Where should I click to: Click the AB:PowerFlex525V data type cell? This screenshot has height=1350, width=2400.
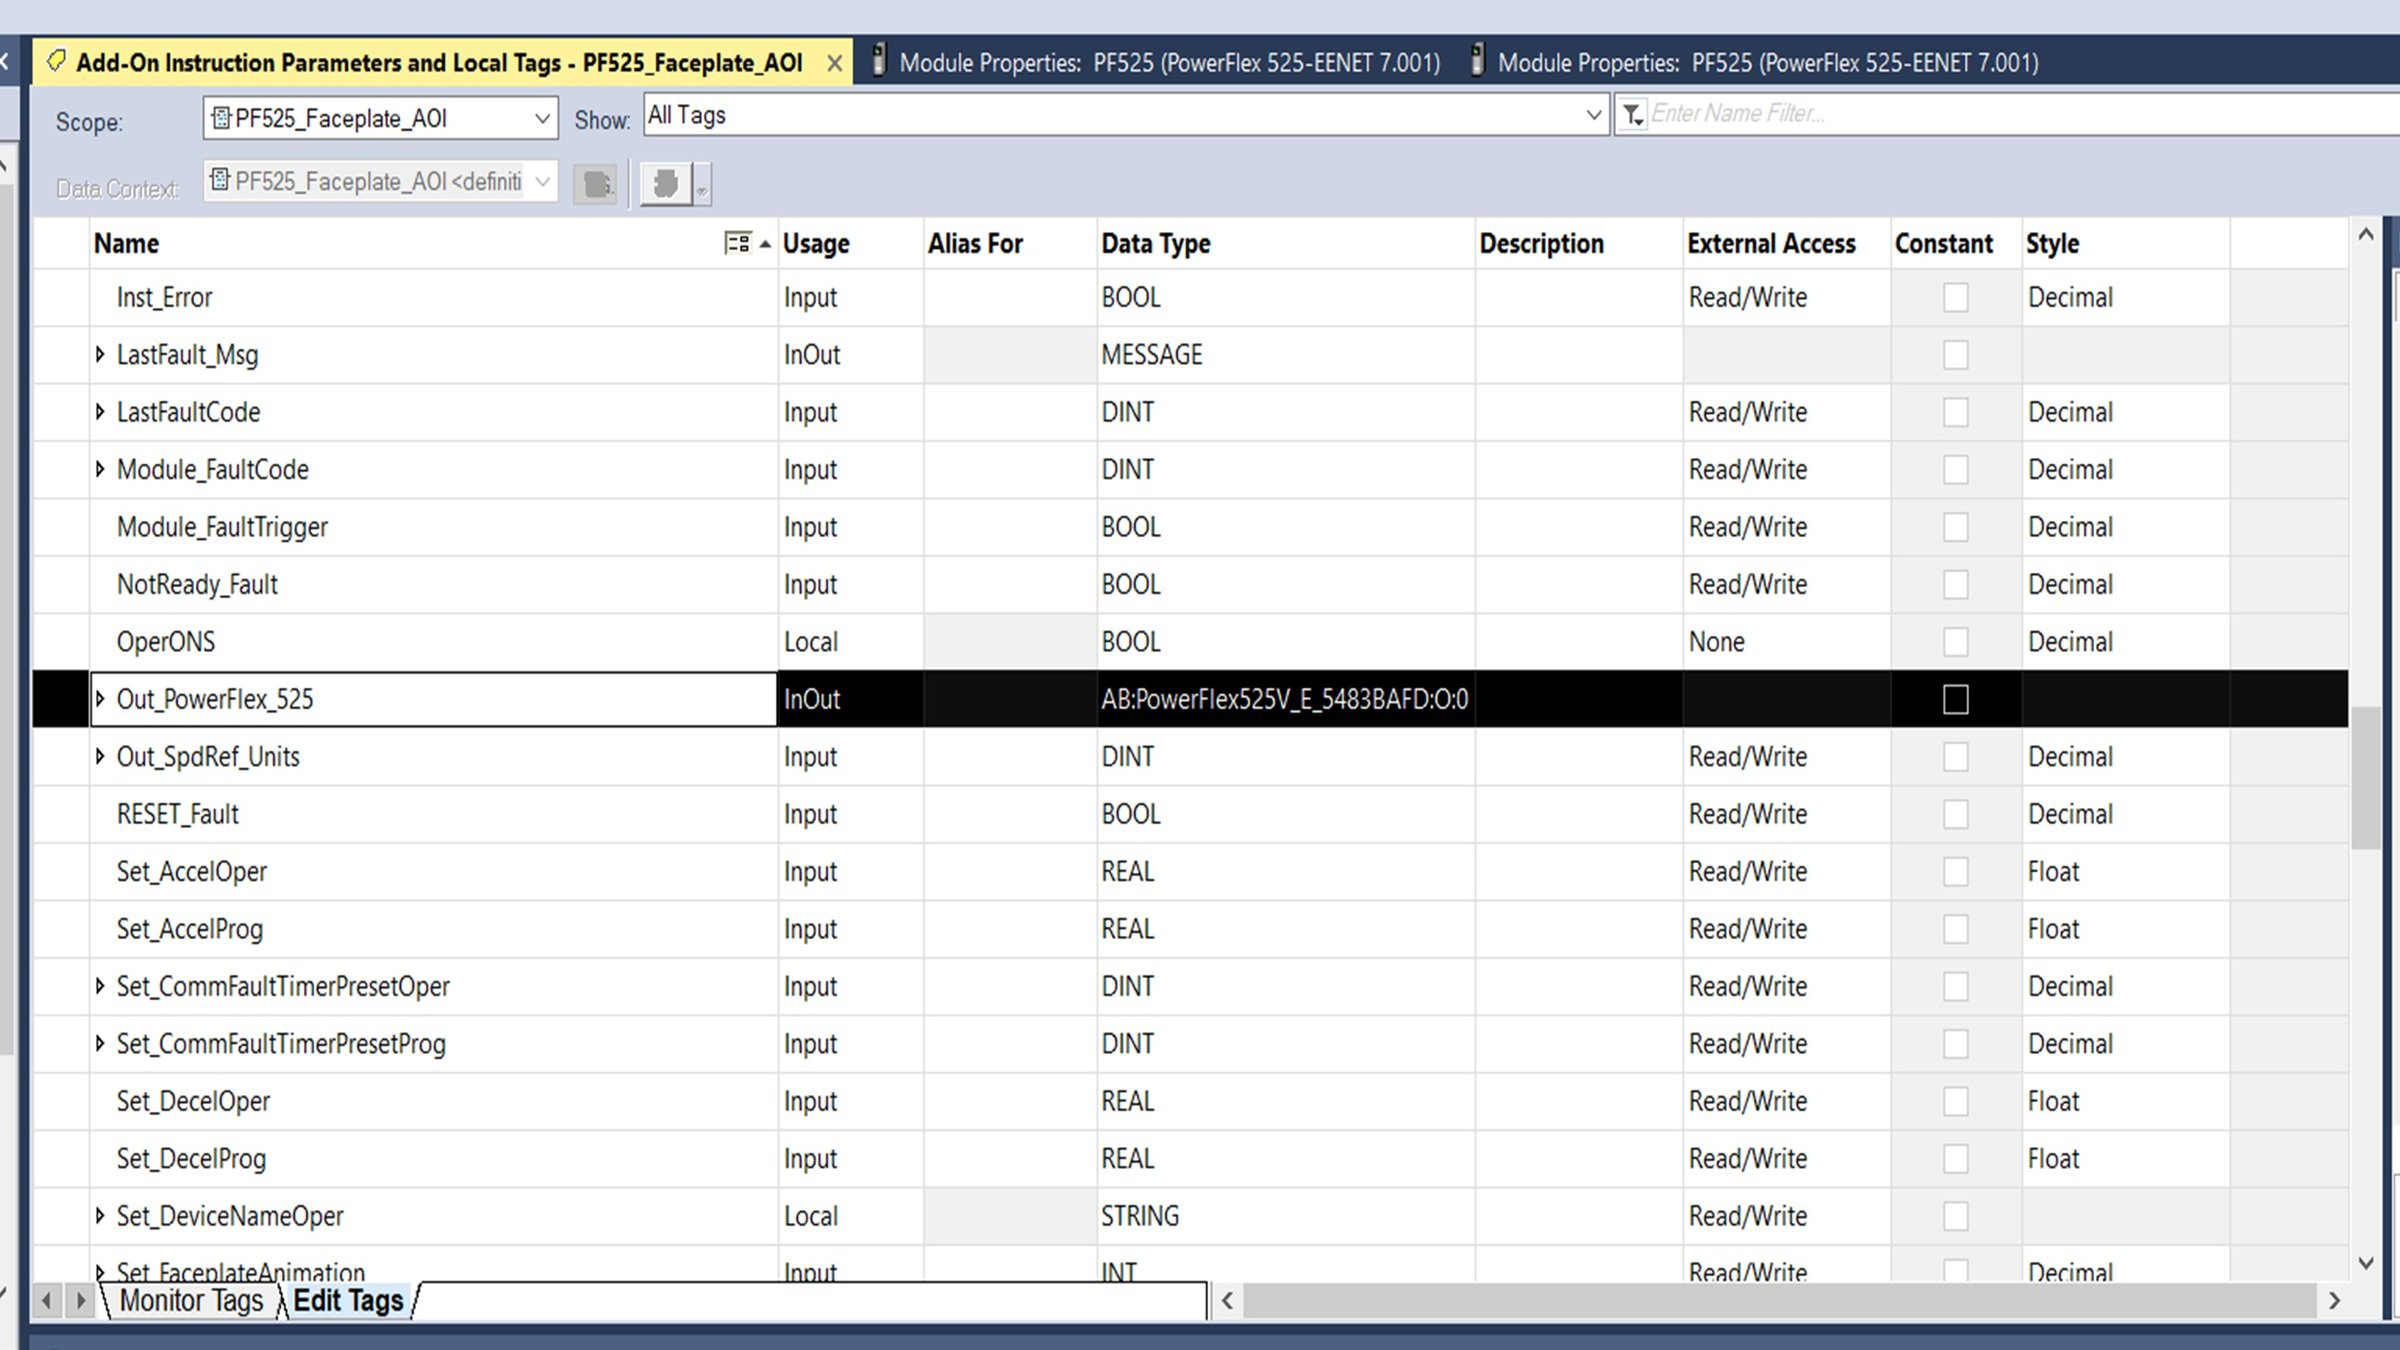tap(1285, 699)
